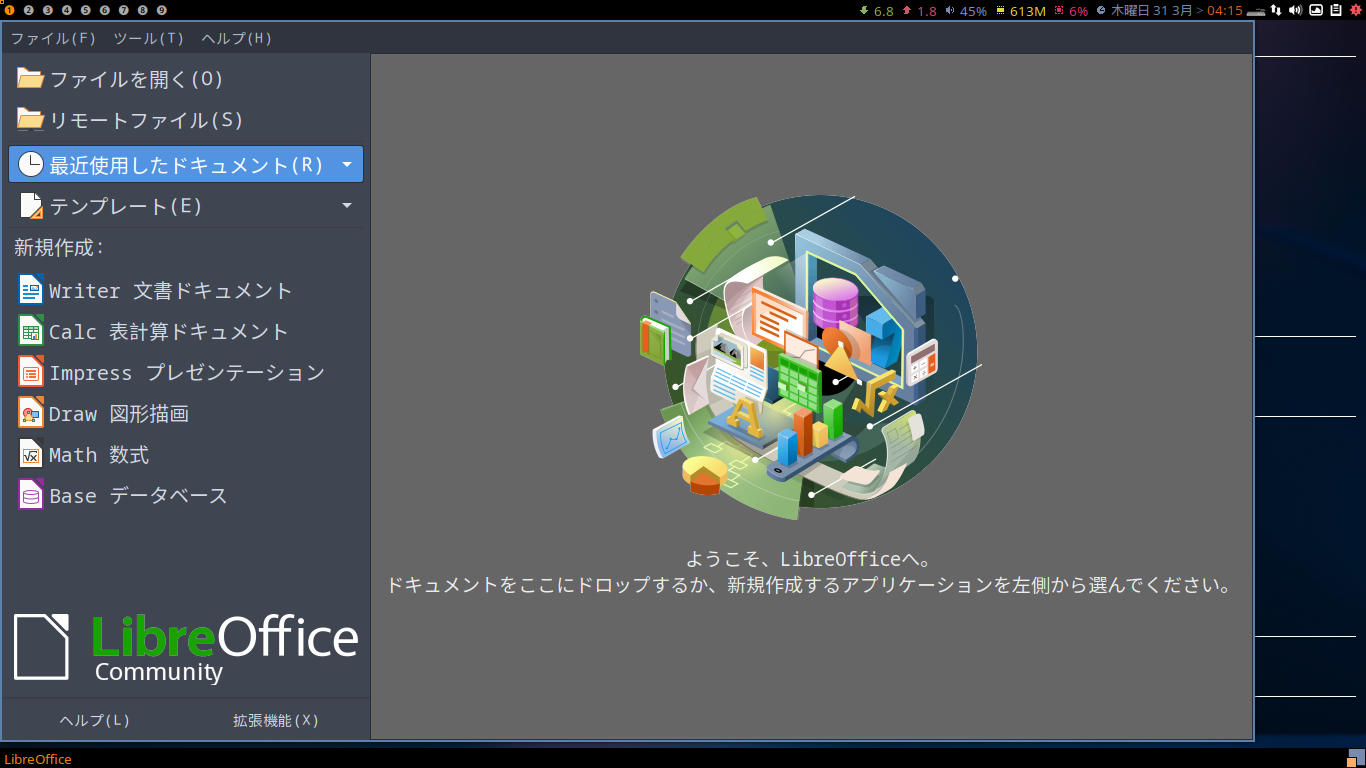Click the 6% CPU indicator

(x=1071, y=11)
